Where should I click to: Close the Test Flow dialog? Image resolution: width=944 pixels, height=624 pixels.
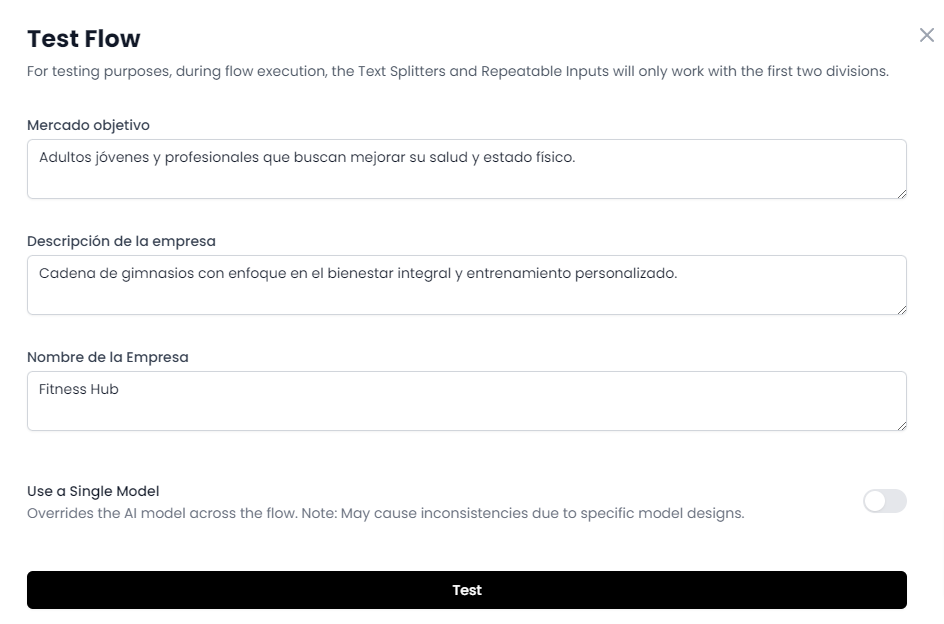pos(926,36)
